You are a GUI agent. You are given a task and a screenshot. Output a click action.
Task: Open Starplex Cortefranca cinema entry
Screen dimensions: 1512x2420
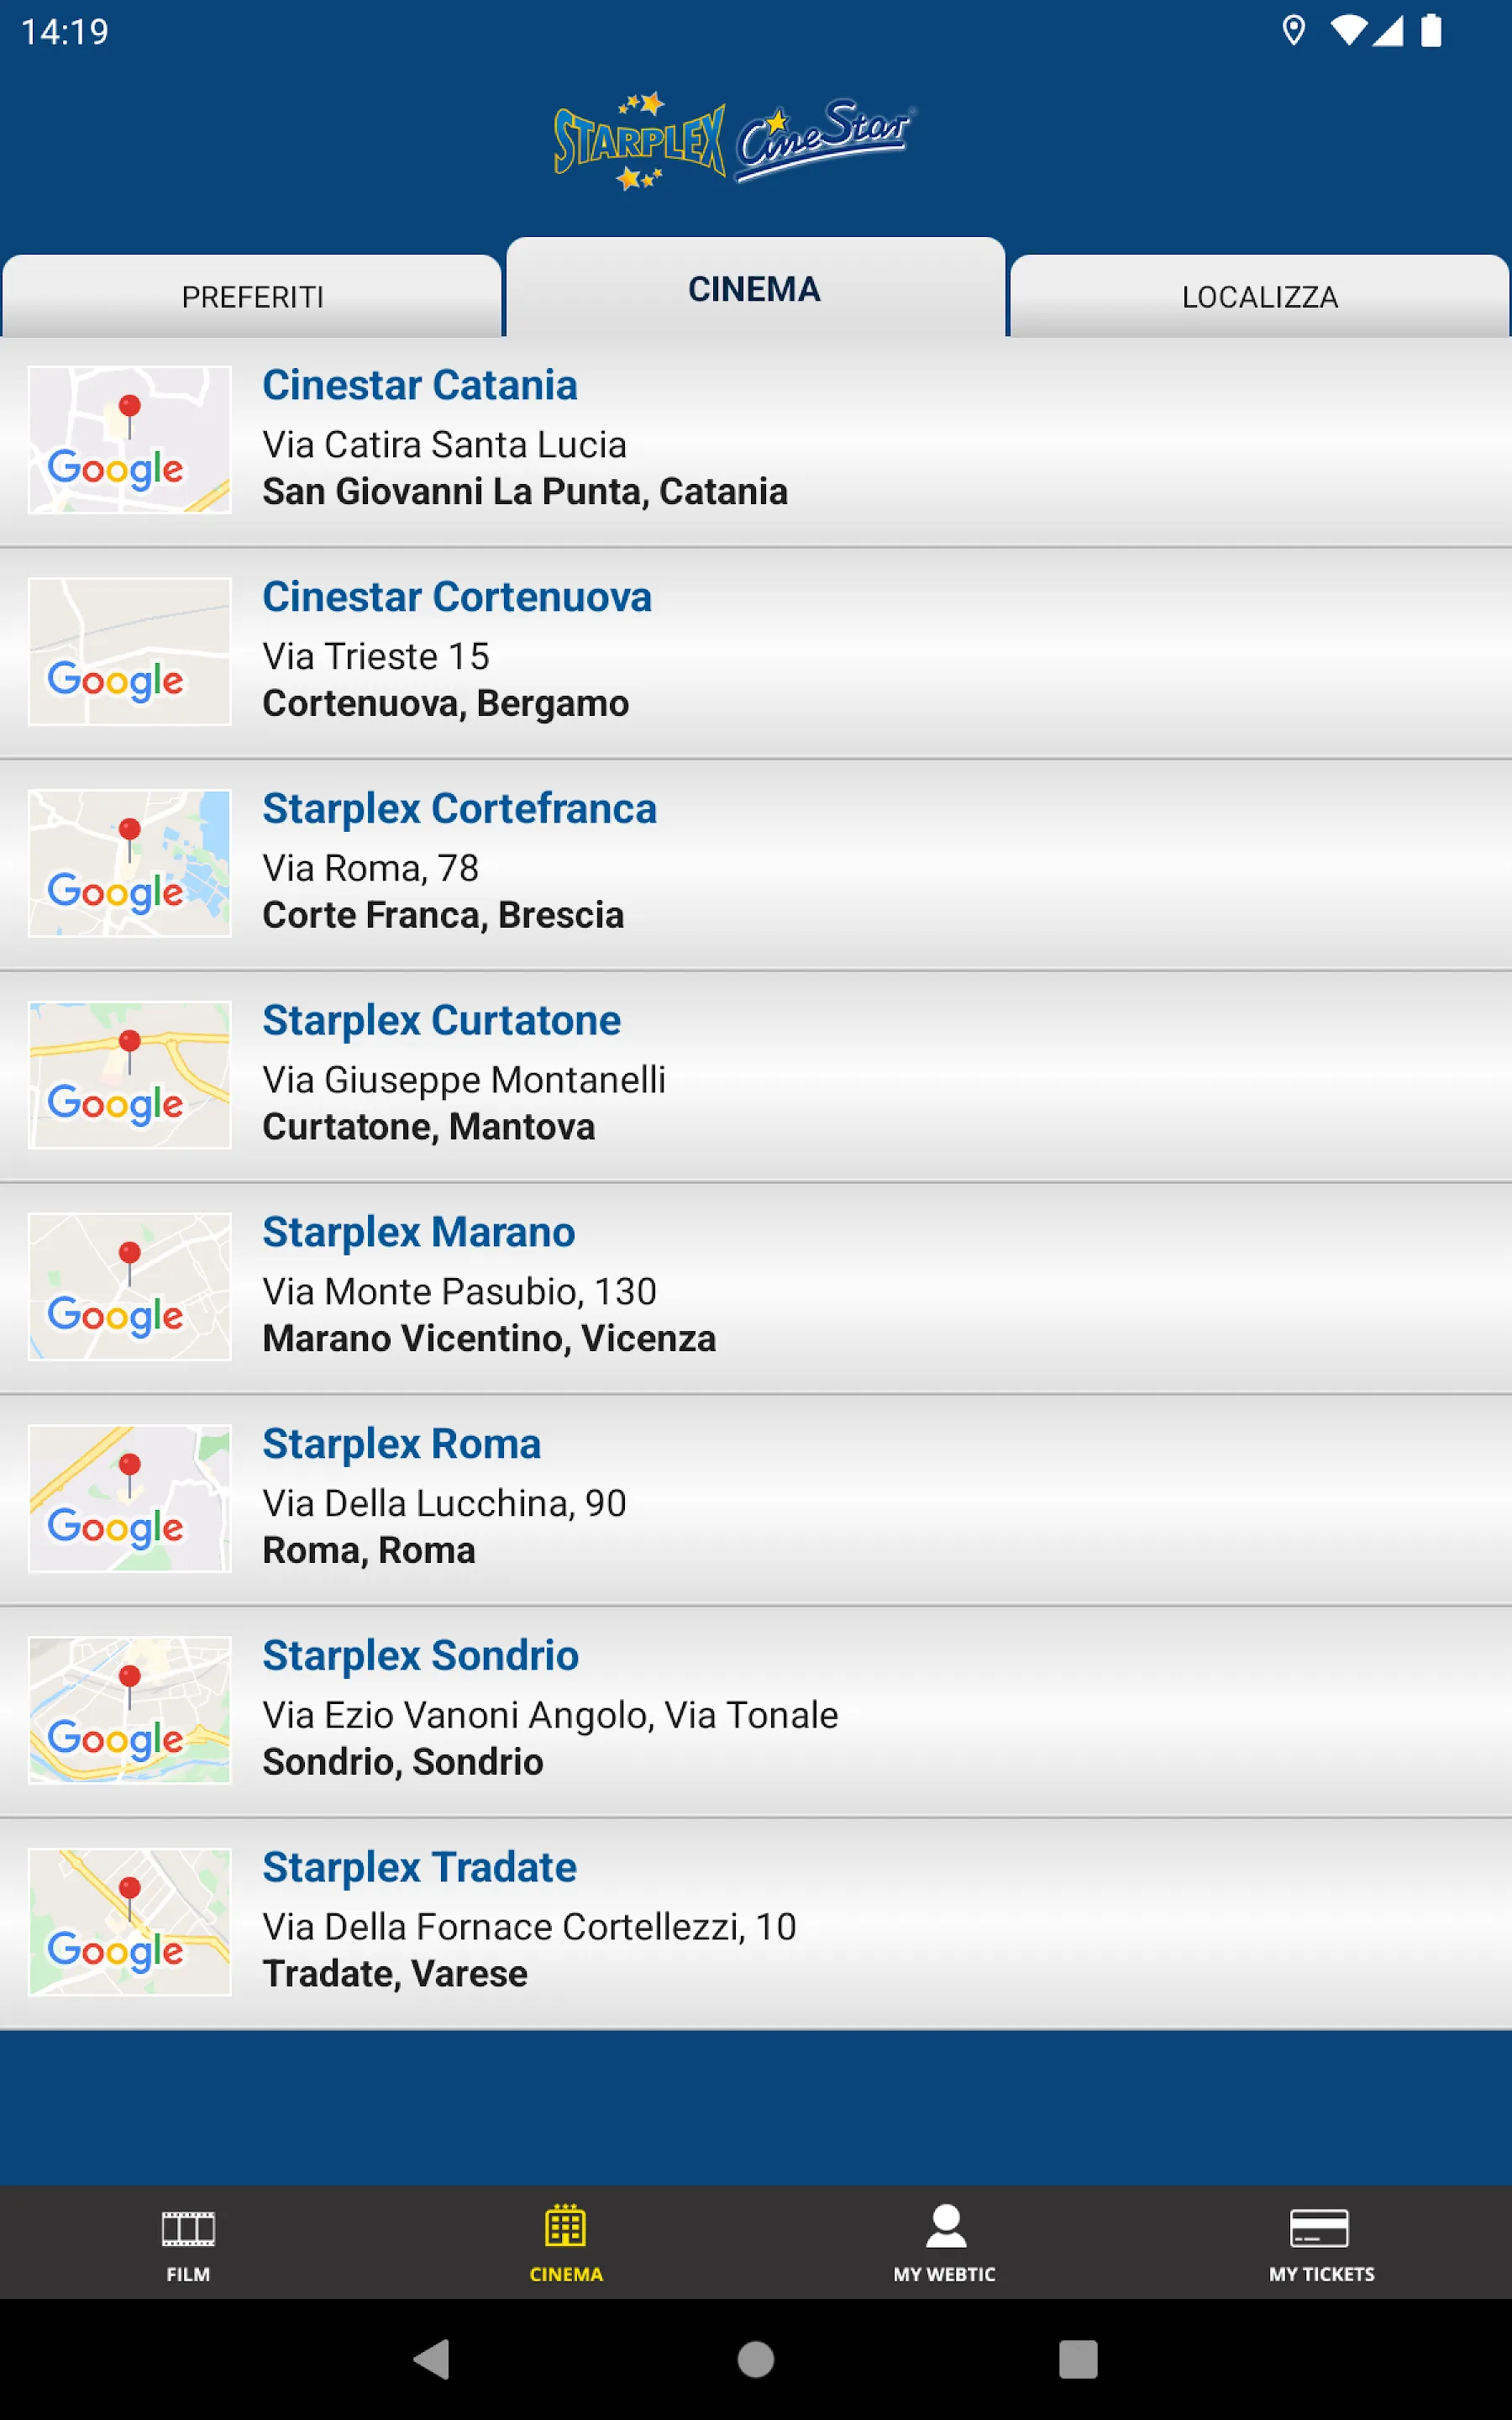[756, 864]
